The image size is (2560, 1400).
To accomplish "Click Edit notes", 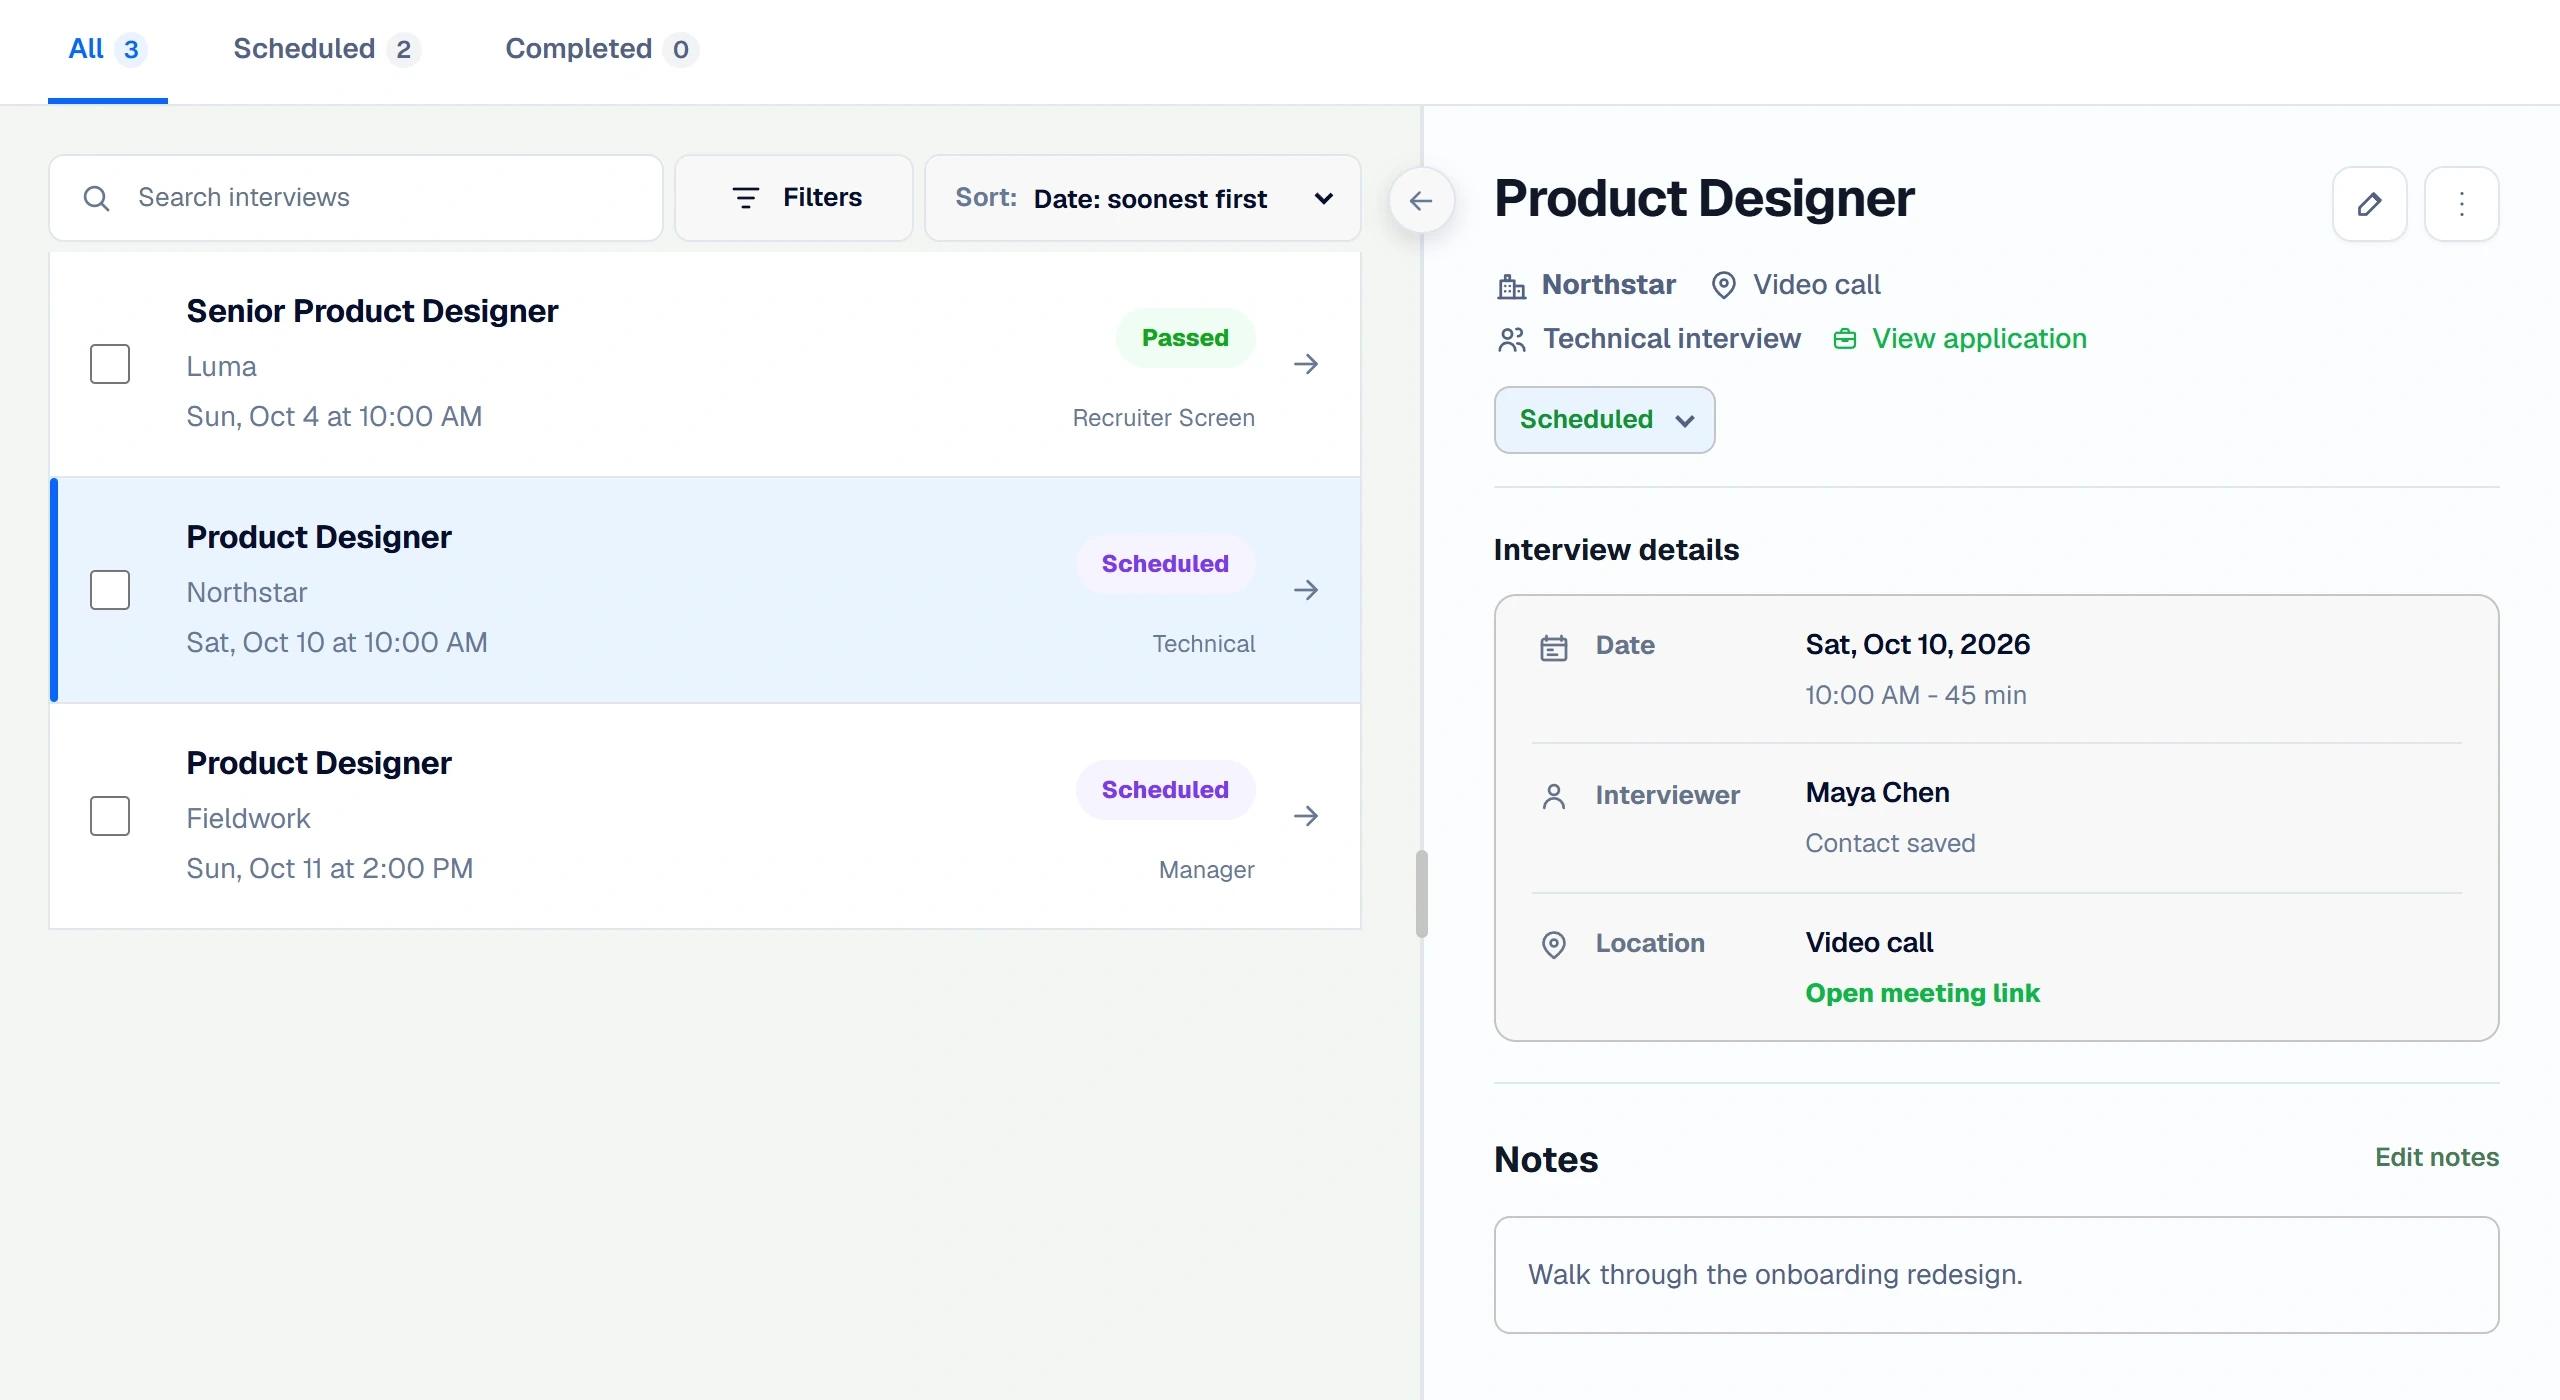I will coord(2436,1157).
